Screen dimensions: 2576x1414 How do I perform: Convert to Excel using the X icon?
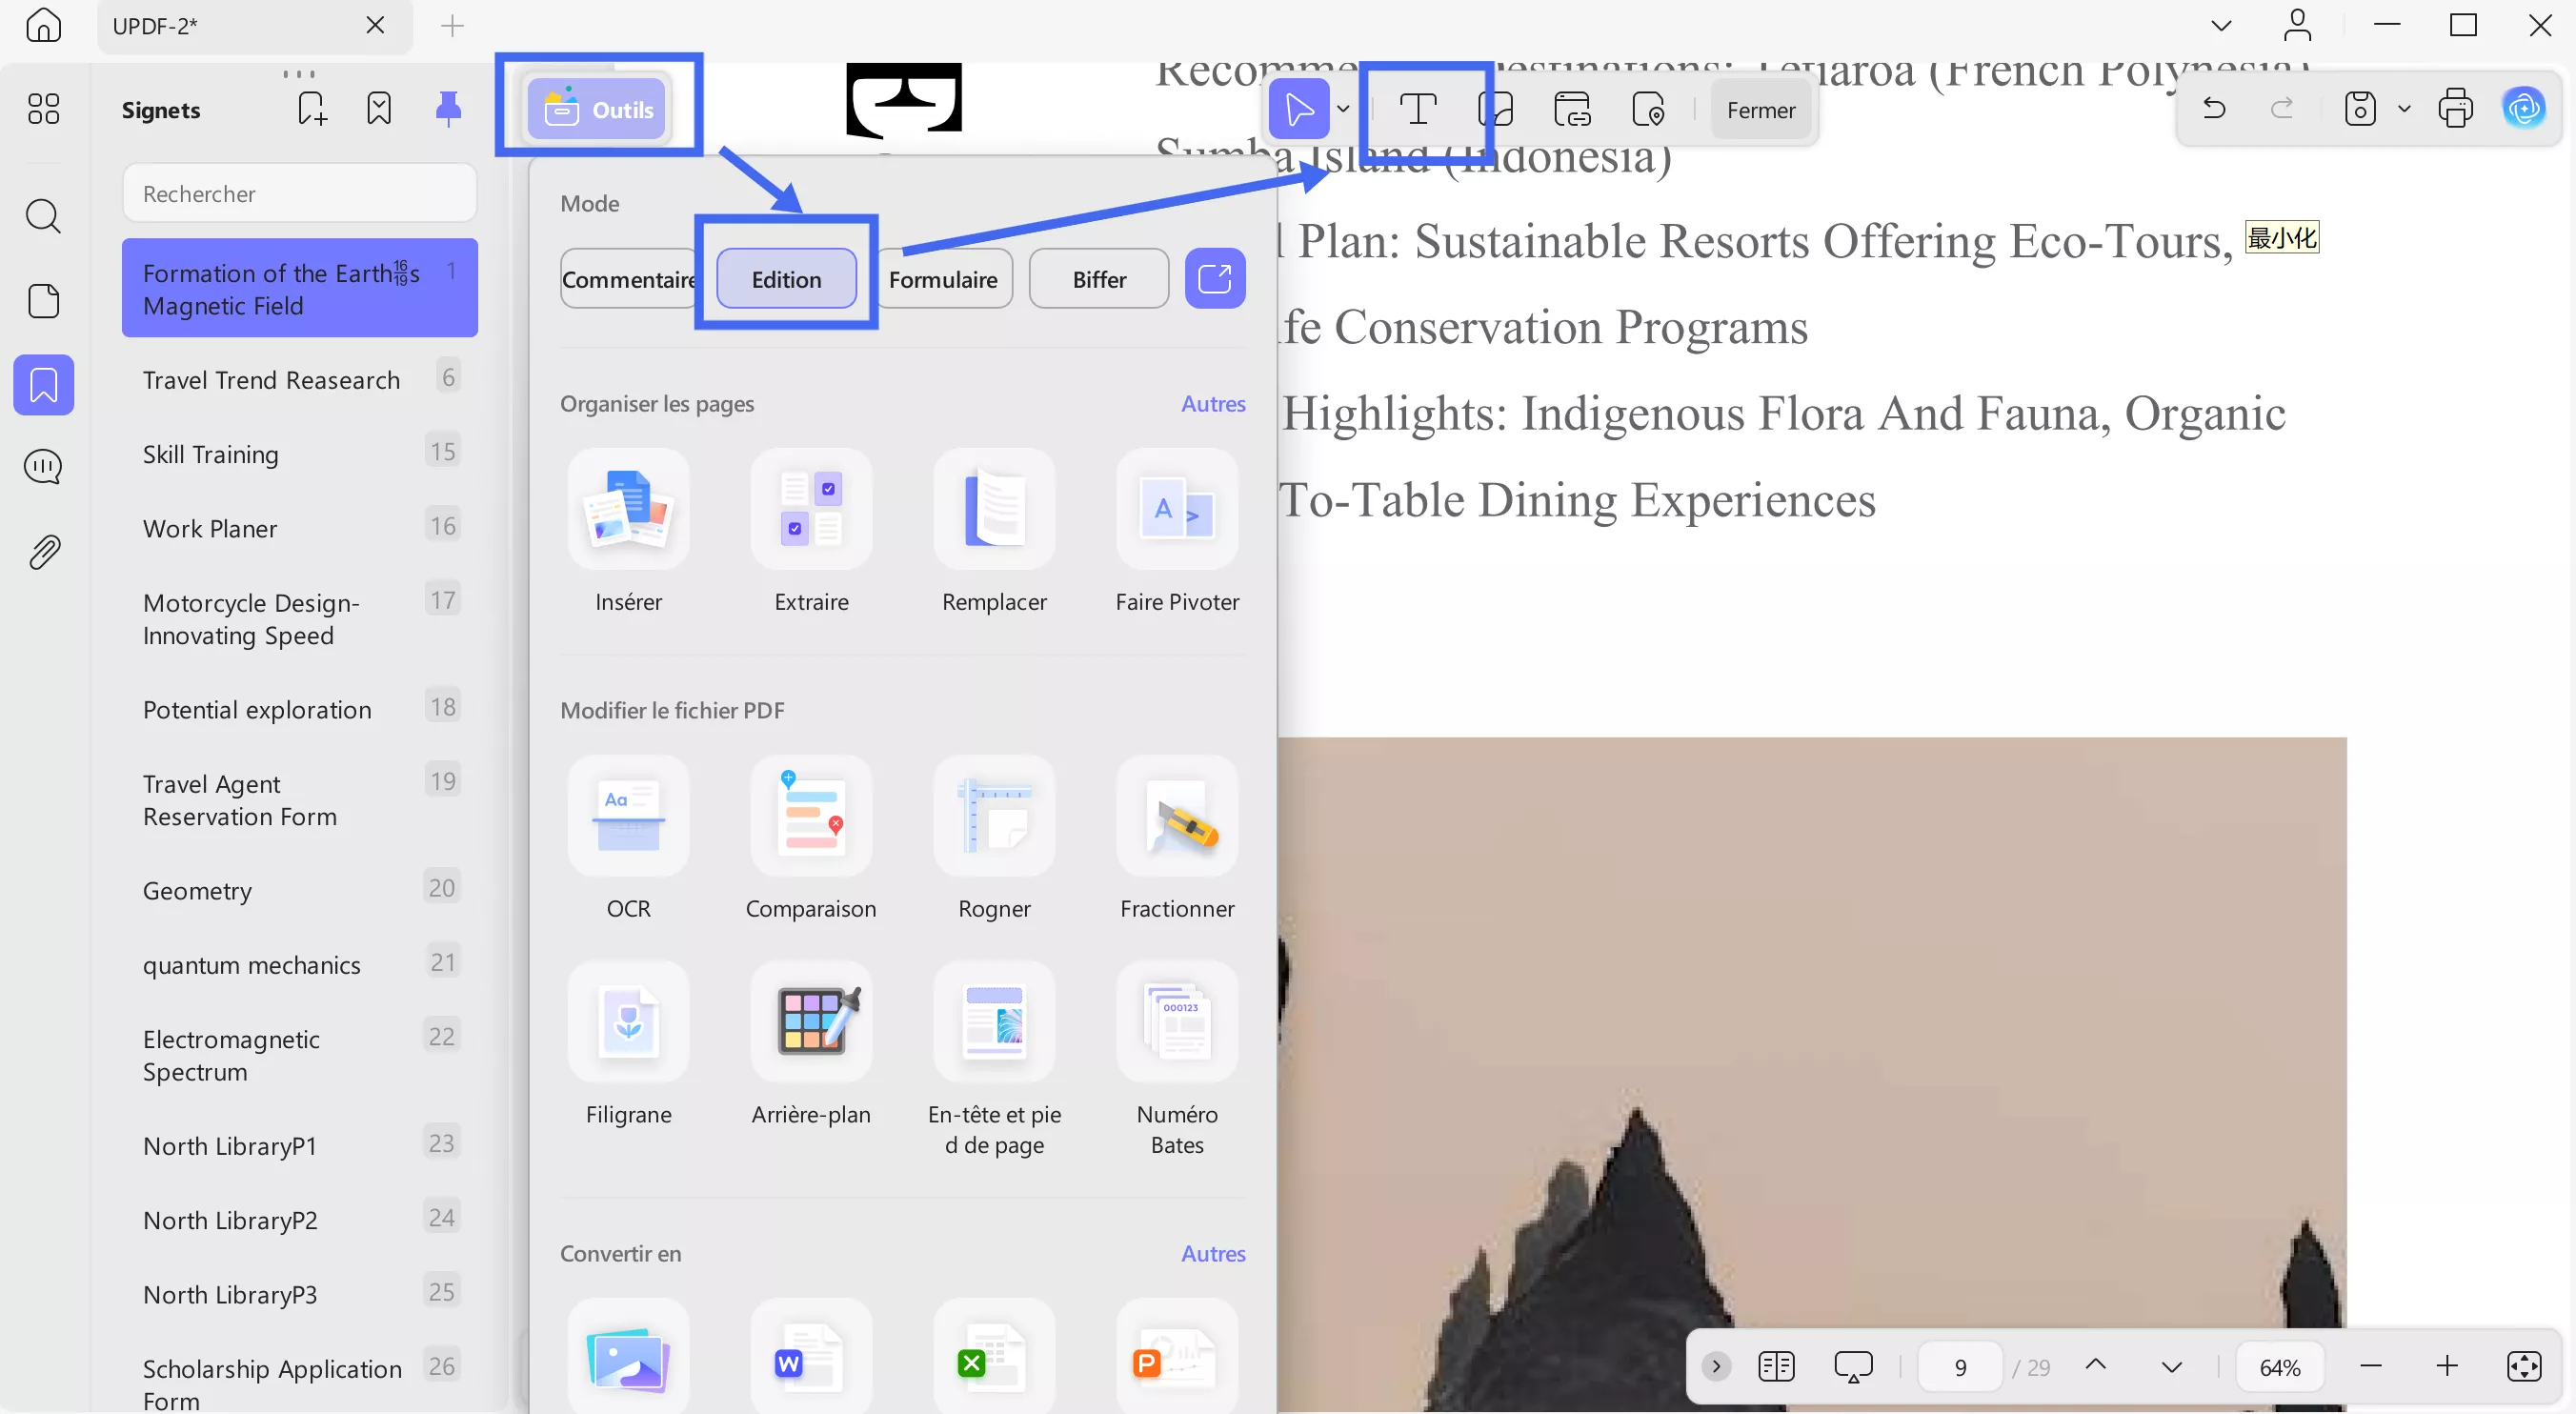click(995, 1358)
